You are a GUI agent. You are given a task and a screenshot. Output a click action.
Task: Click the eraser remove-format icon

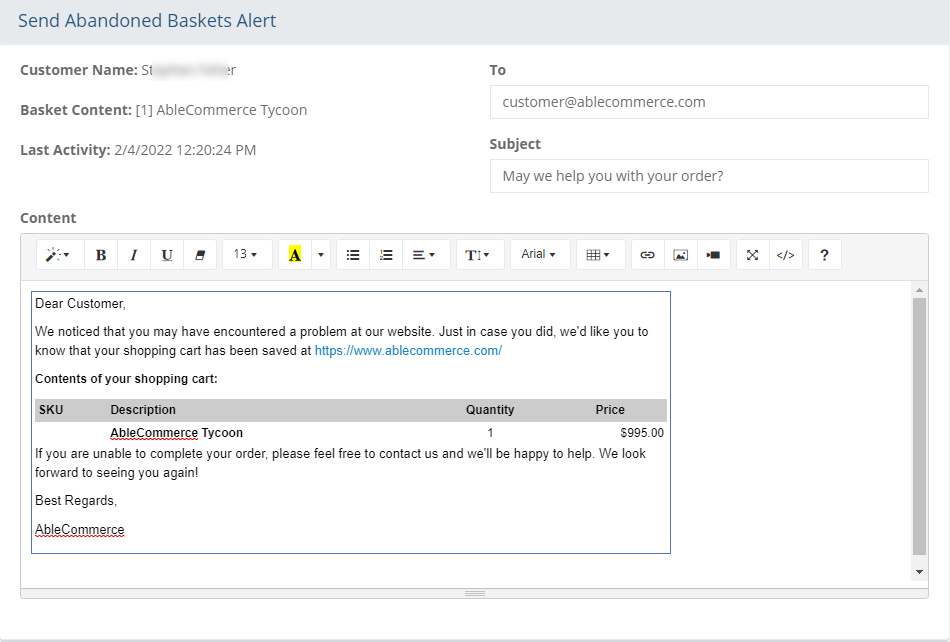(x=200, y=255)
